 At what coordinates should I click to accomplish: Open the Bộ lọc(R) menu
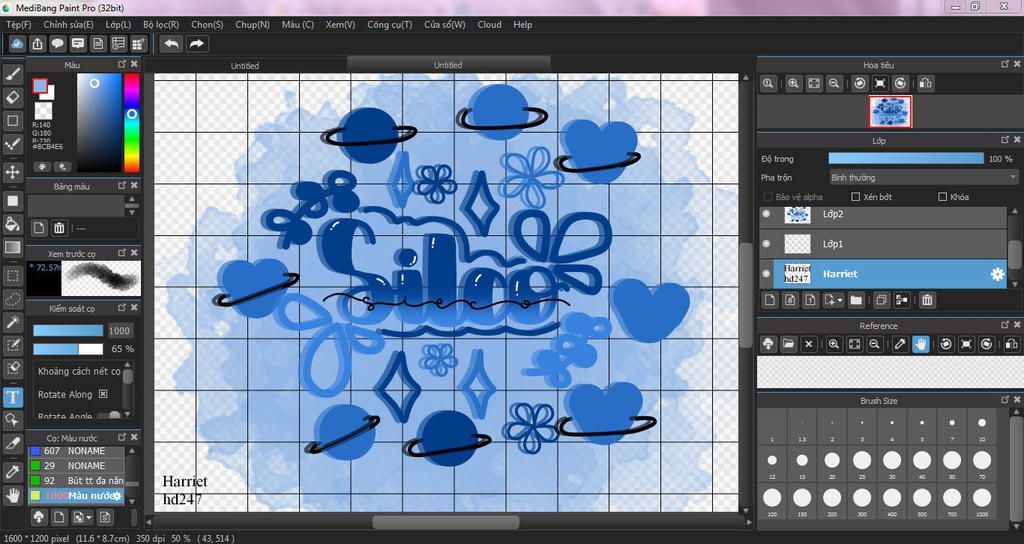coord(161,24)
